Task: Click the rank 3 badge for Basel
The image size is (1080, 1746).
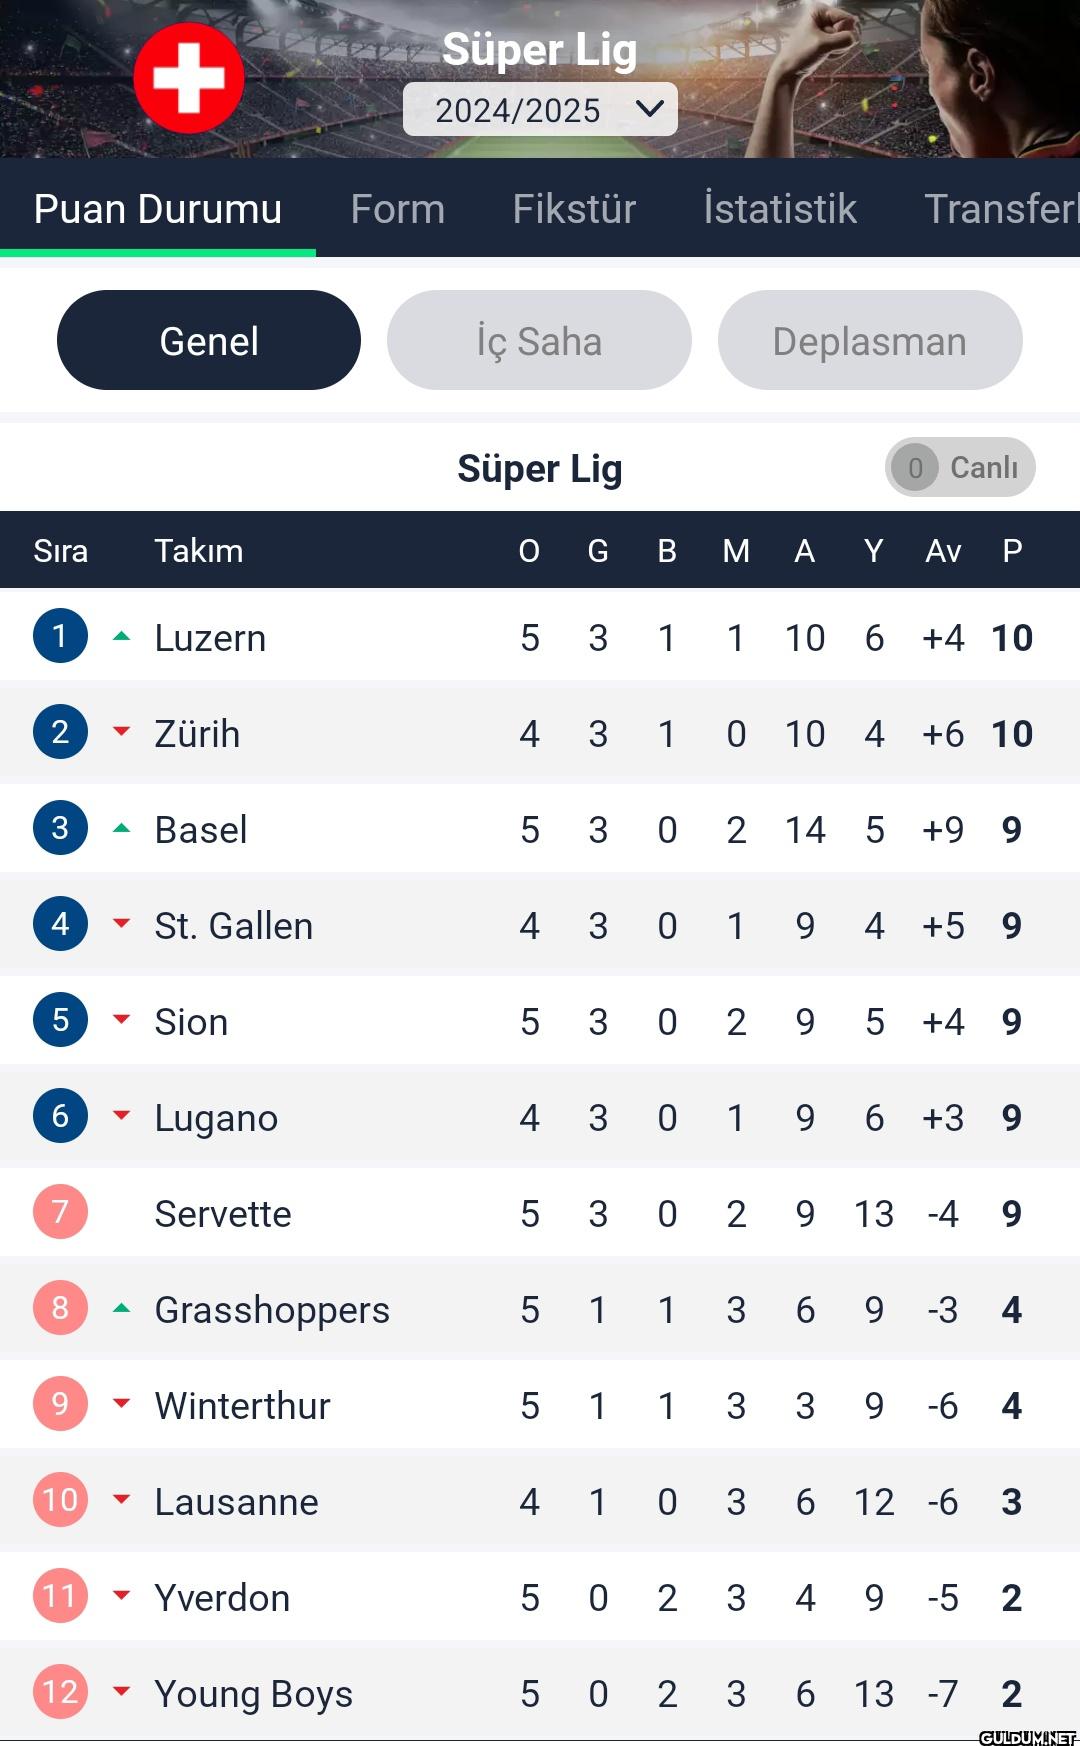Action: (x=60, y=828)
